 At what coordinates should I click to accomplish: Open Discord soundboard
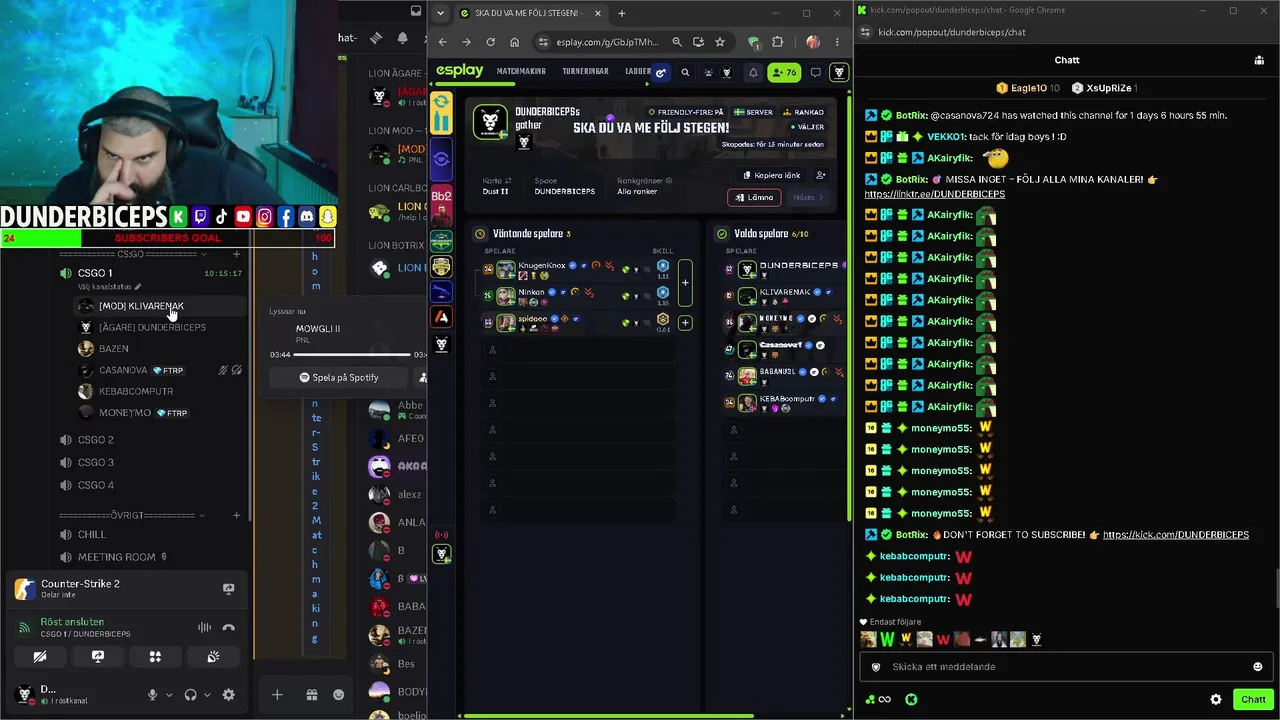(x=213, y=657)
